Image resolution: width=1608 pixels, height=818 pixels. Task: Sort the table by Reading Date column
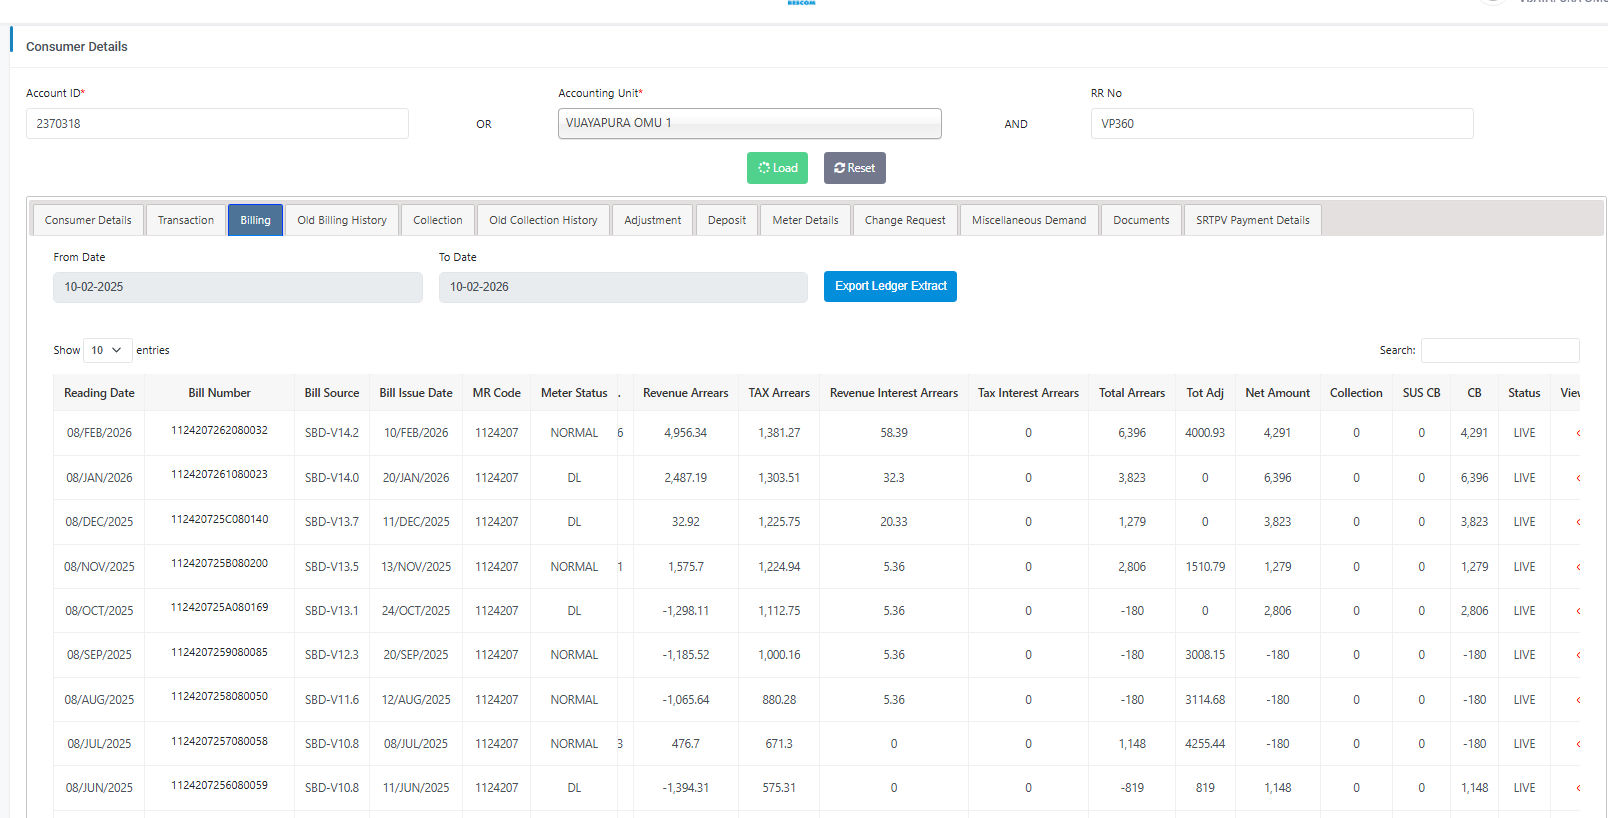99,393
